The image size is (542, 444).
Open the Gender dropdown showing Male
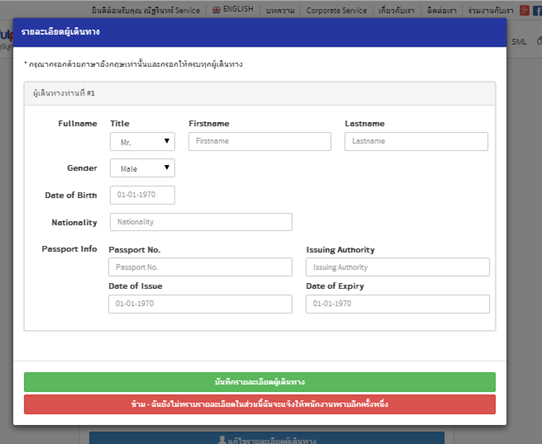142,168
